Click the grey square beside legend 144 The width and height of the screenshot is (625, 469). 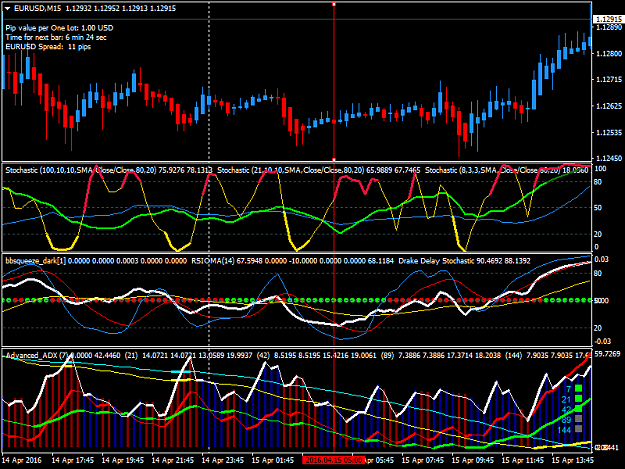pos(578,429)
